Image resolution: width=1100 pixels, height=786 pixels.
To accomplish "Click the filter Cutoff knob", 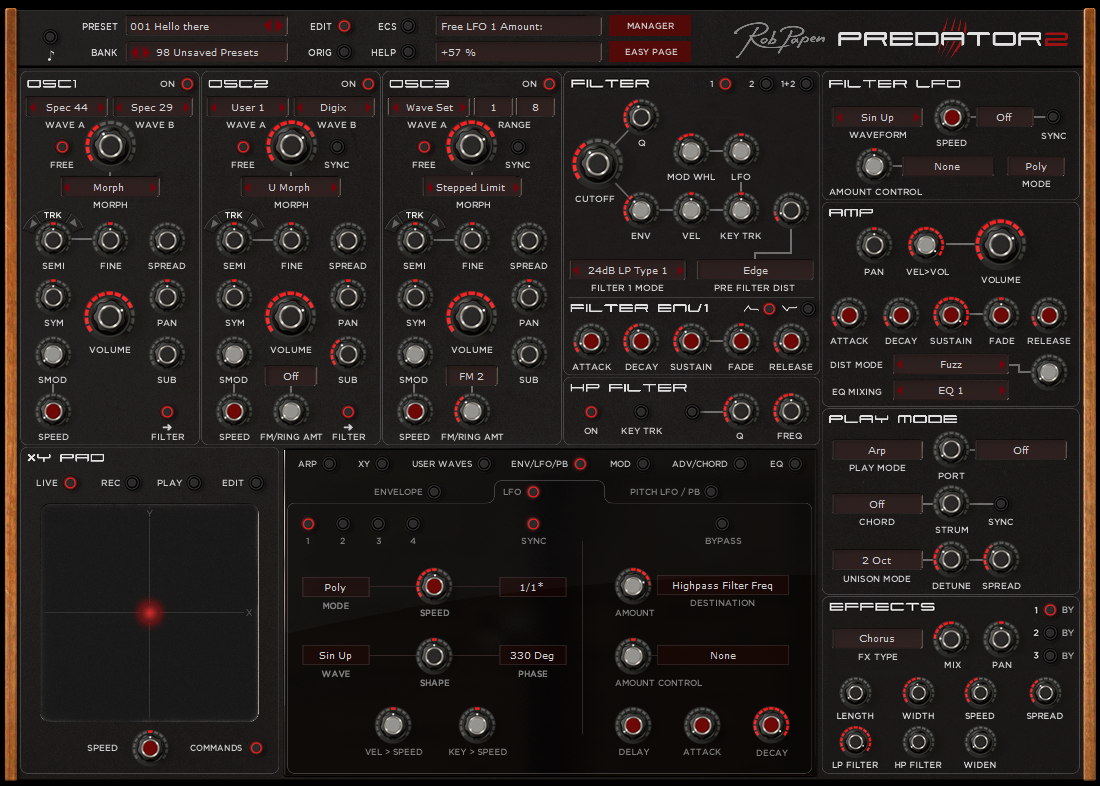I will click(595, 160).
